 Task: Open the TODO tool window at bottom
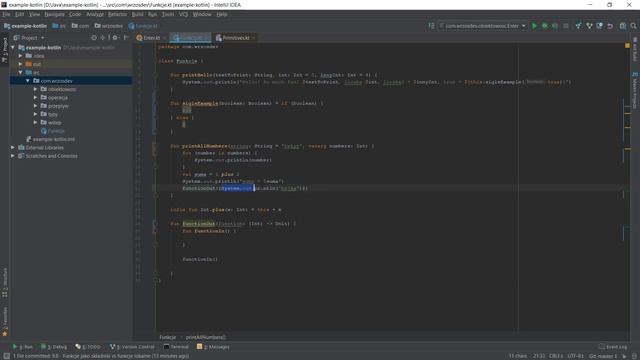click(88, 347)
